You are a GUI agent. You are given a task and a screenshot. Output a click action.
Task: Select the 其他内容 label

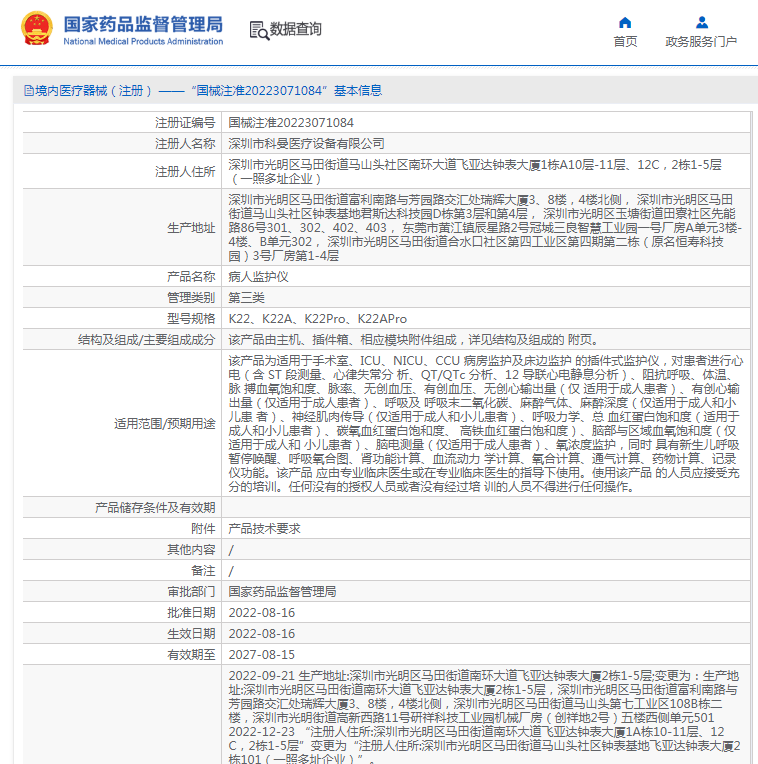(191, 550)
